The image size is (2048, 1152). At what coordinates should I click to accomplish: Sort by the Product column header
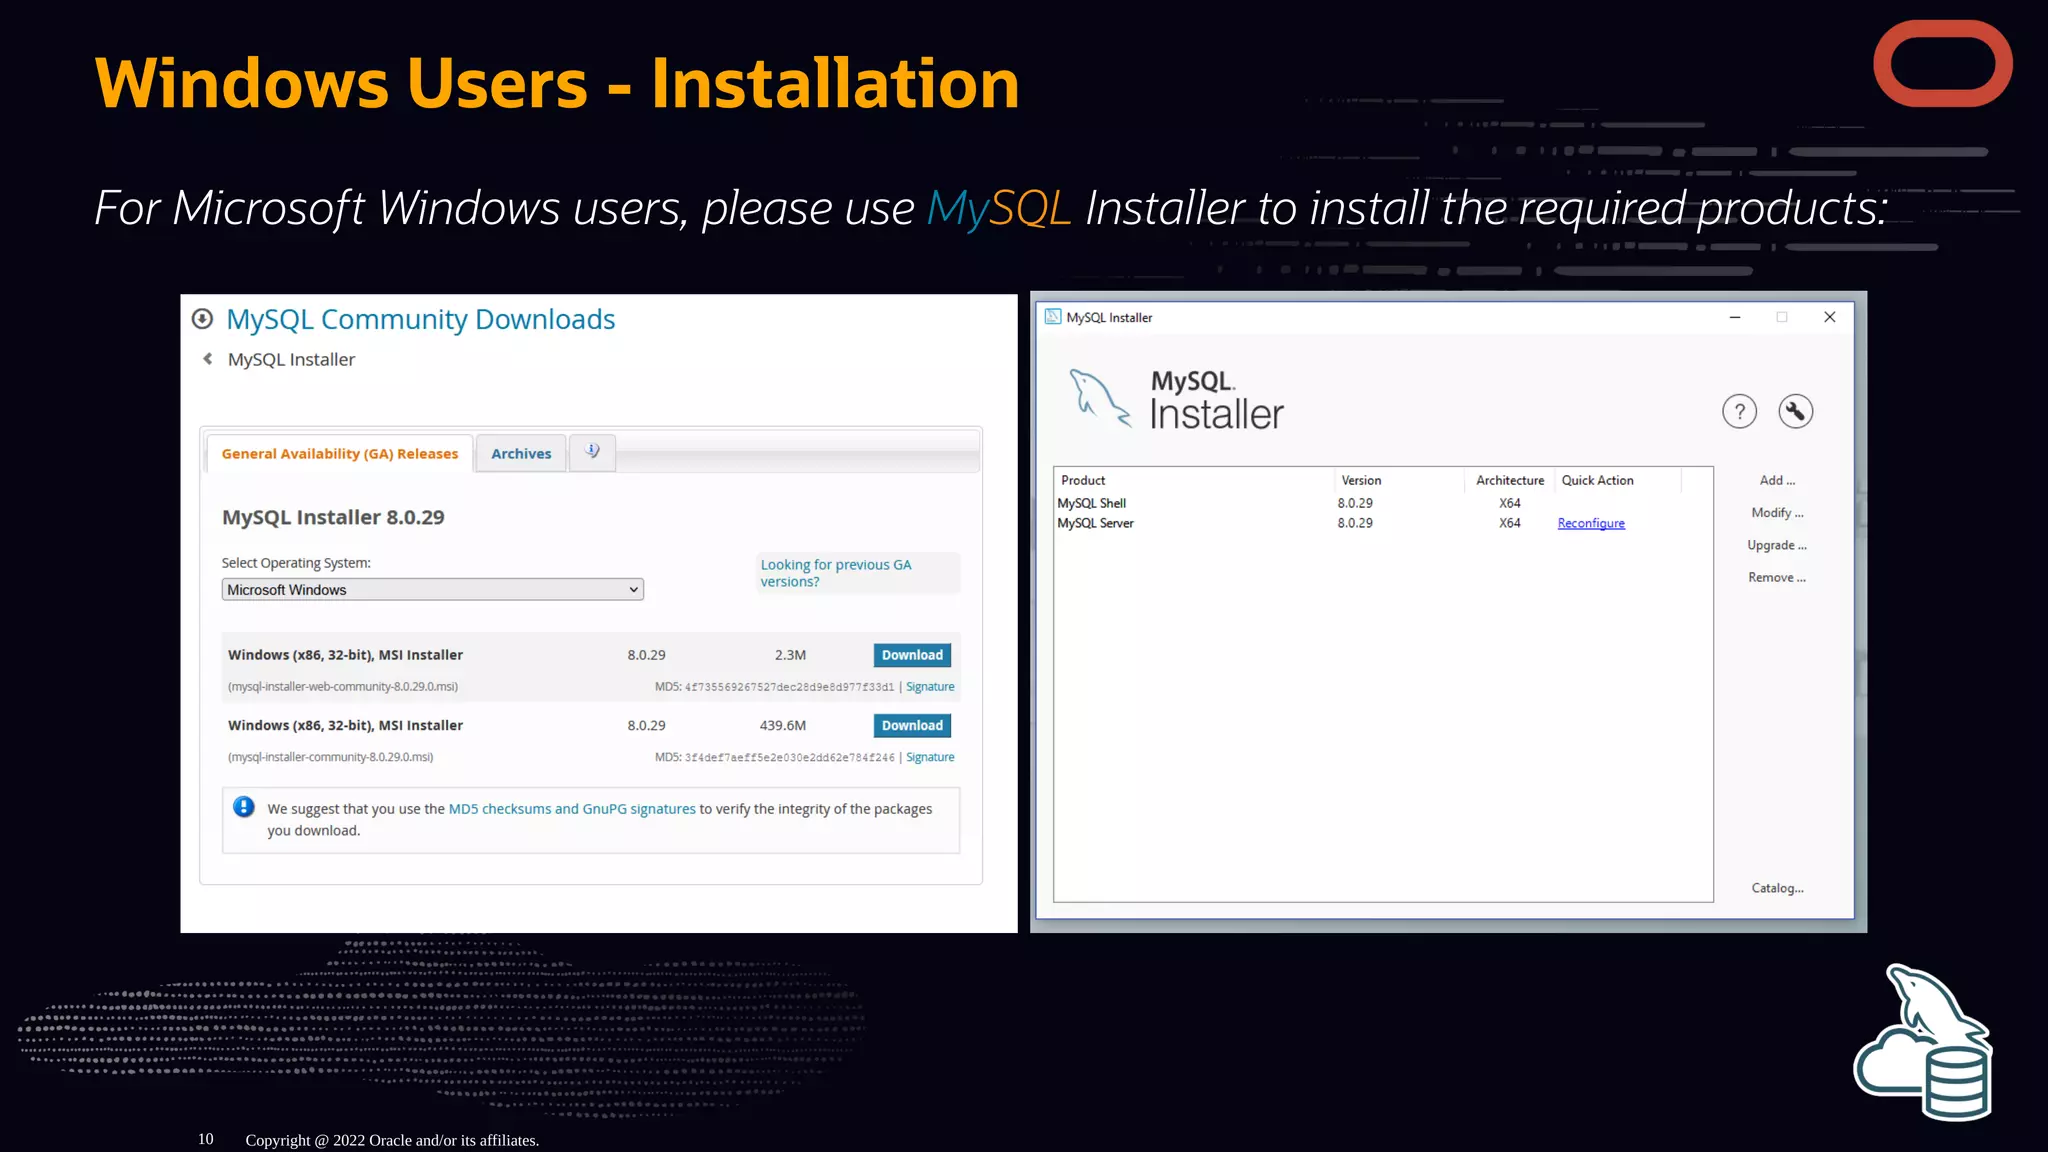pos(1194,480)
